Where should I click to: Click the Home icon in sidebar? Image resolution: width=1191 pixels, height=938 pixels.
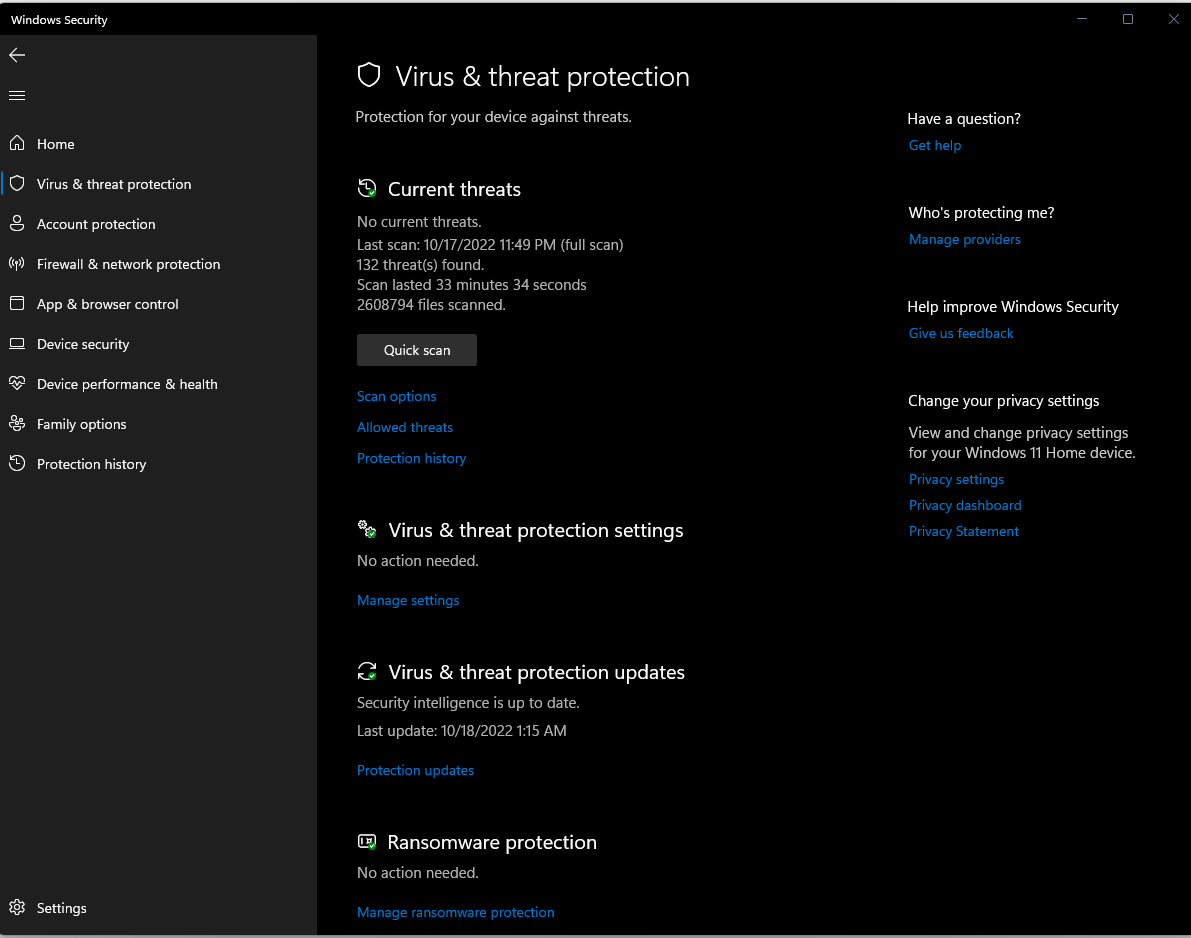click(x=17, y=144)
